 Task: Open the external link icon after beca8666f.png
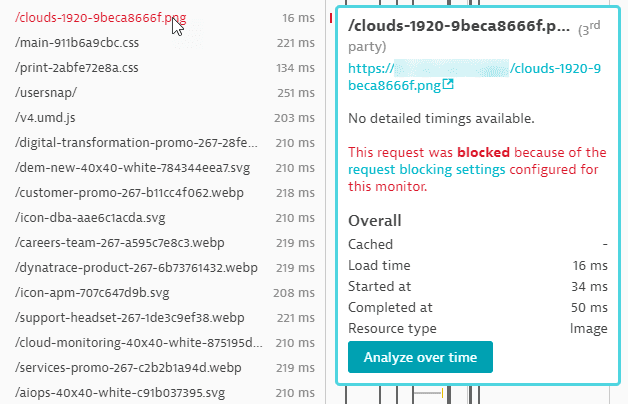click(x=448, y=84)
